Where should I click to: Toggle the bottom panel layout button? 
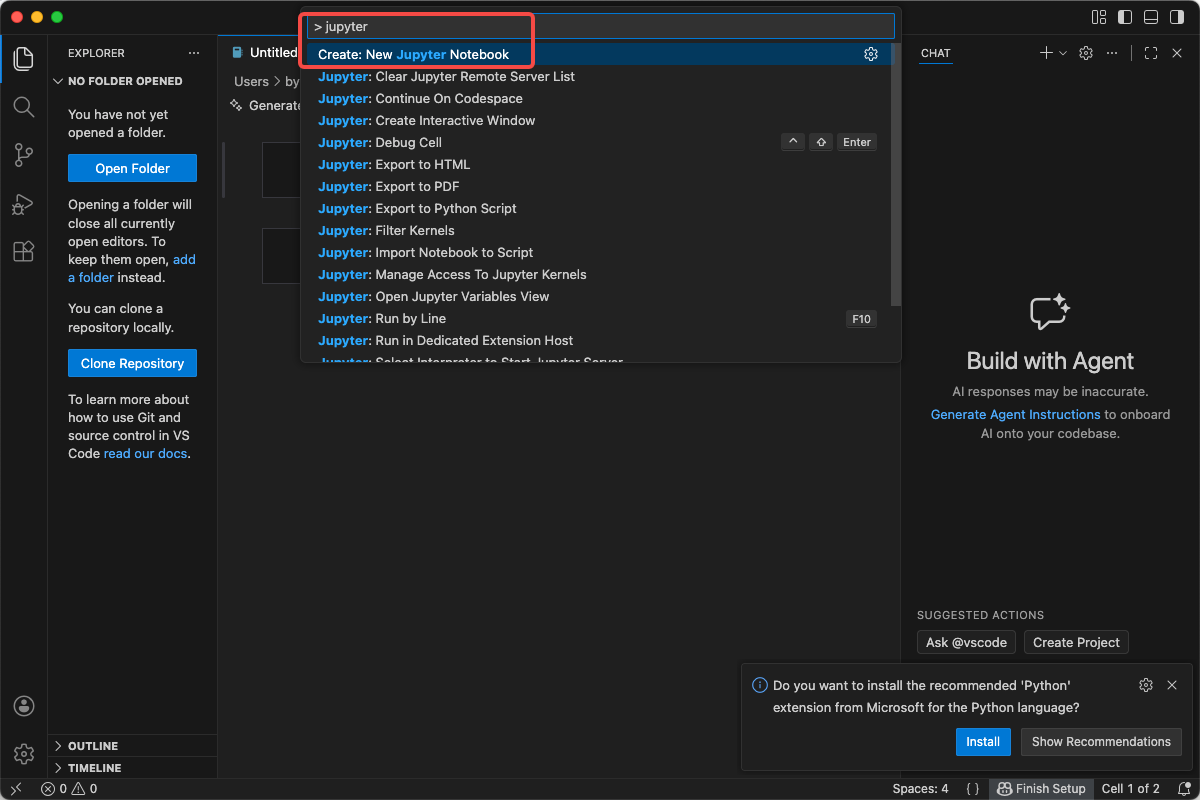pos(1151,17)
